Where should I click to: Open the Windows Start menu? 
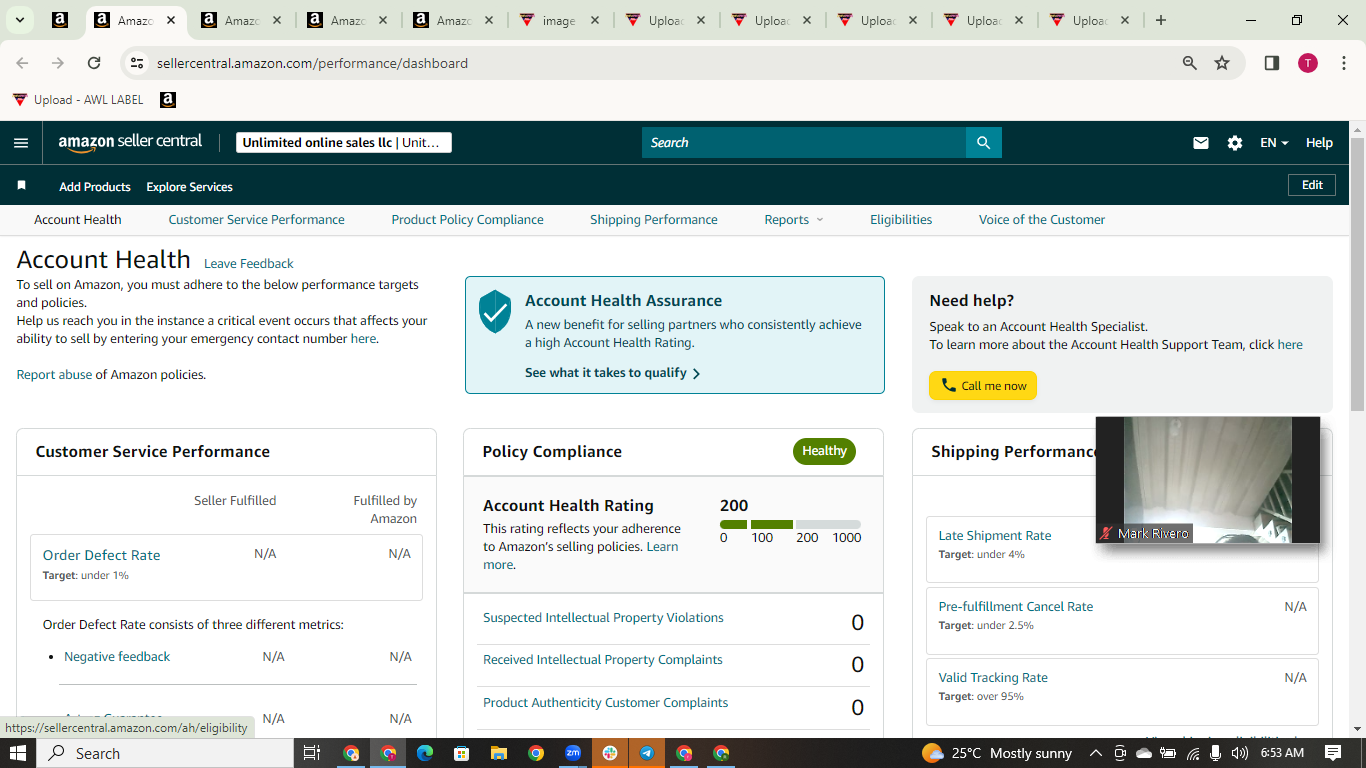coord(18,753)
